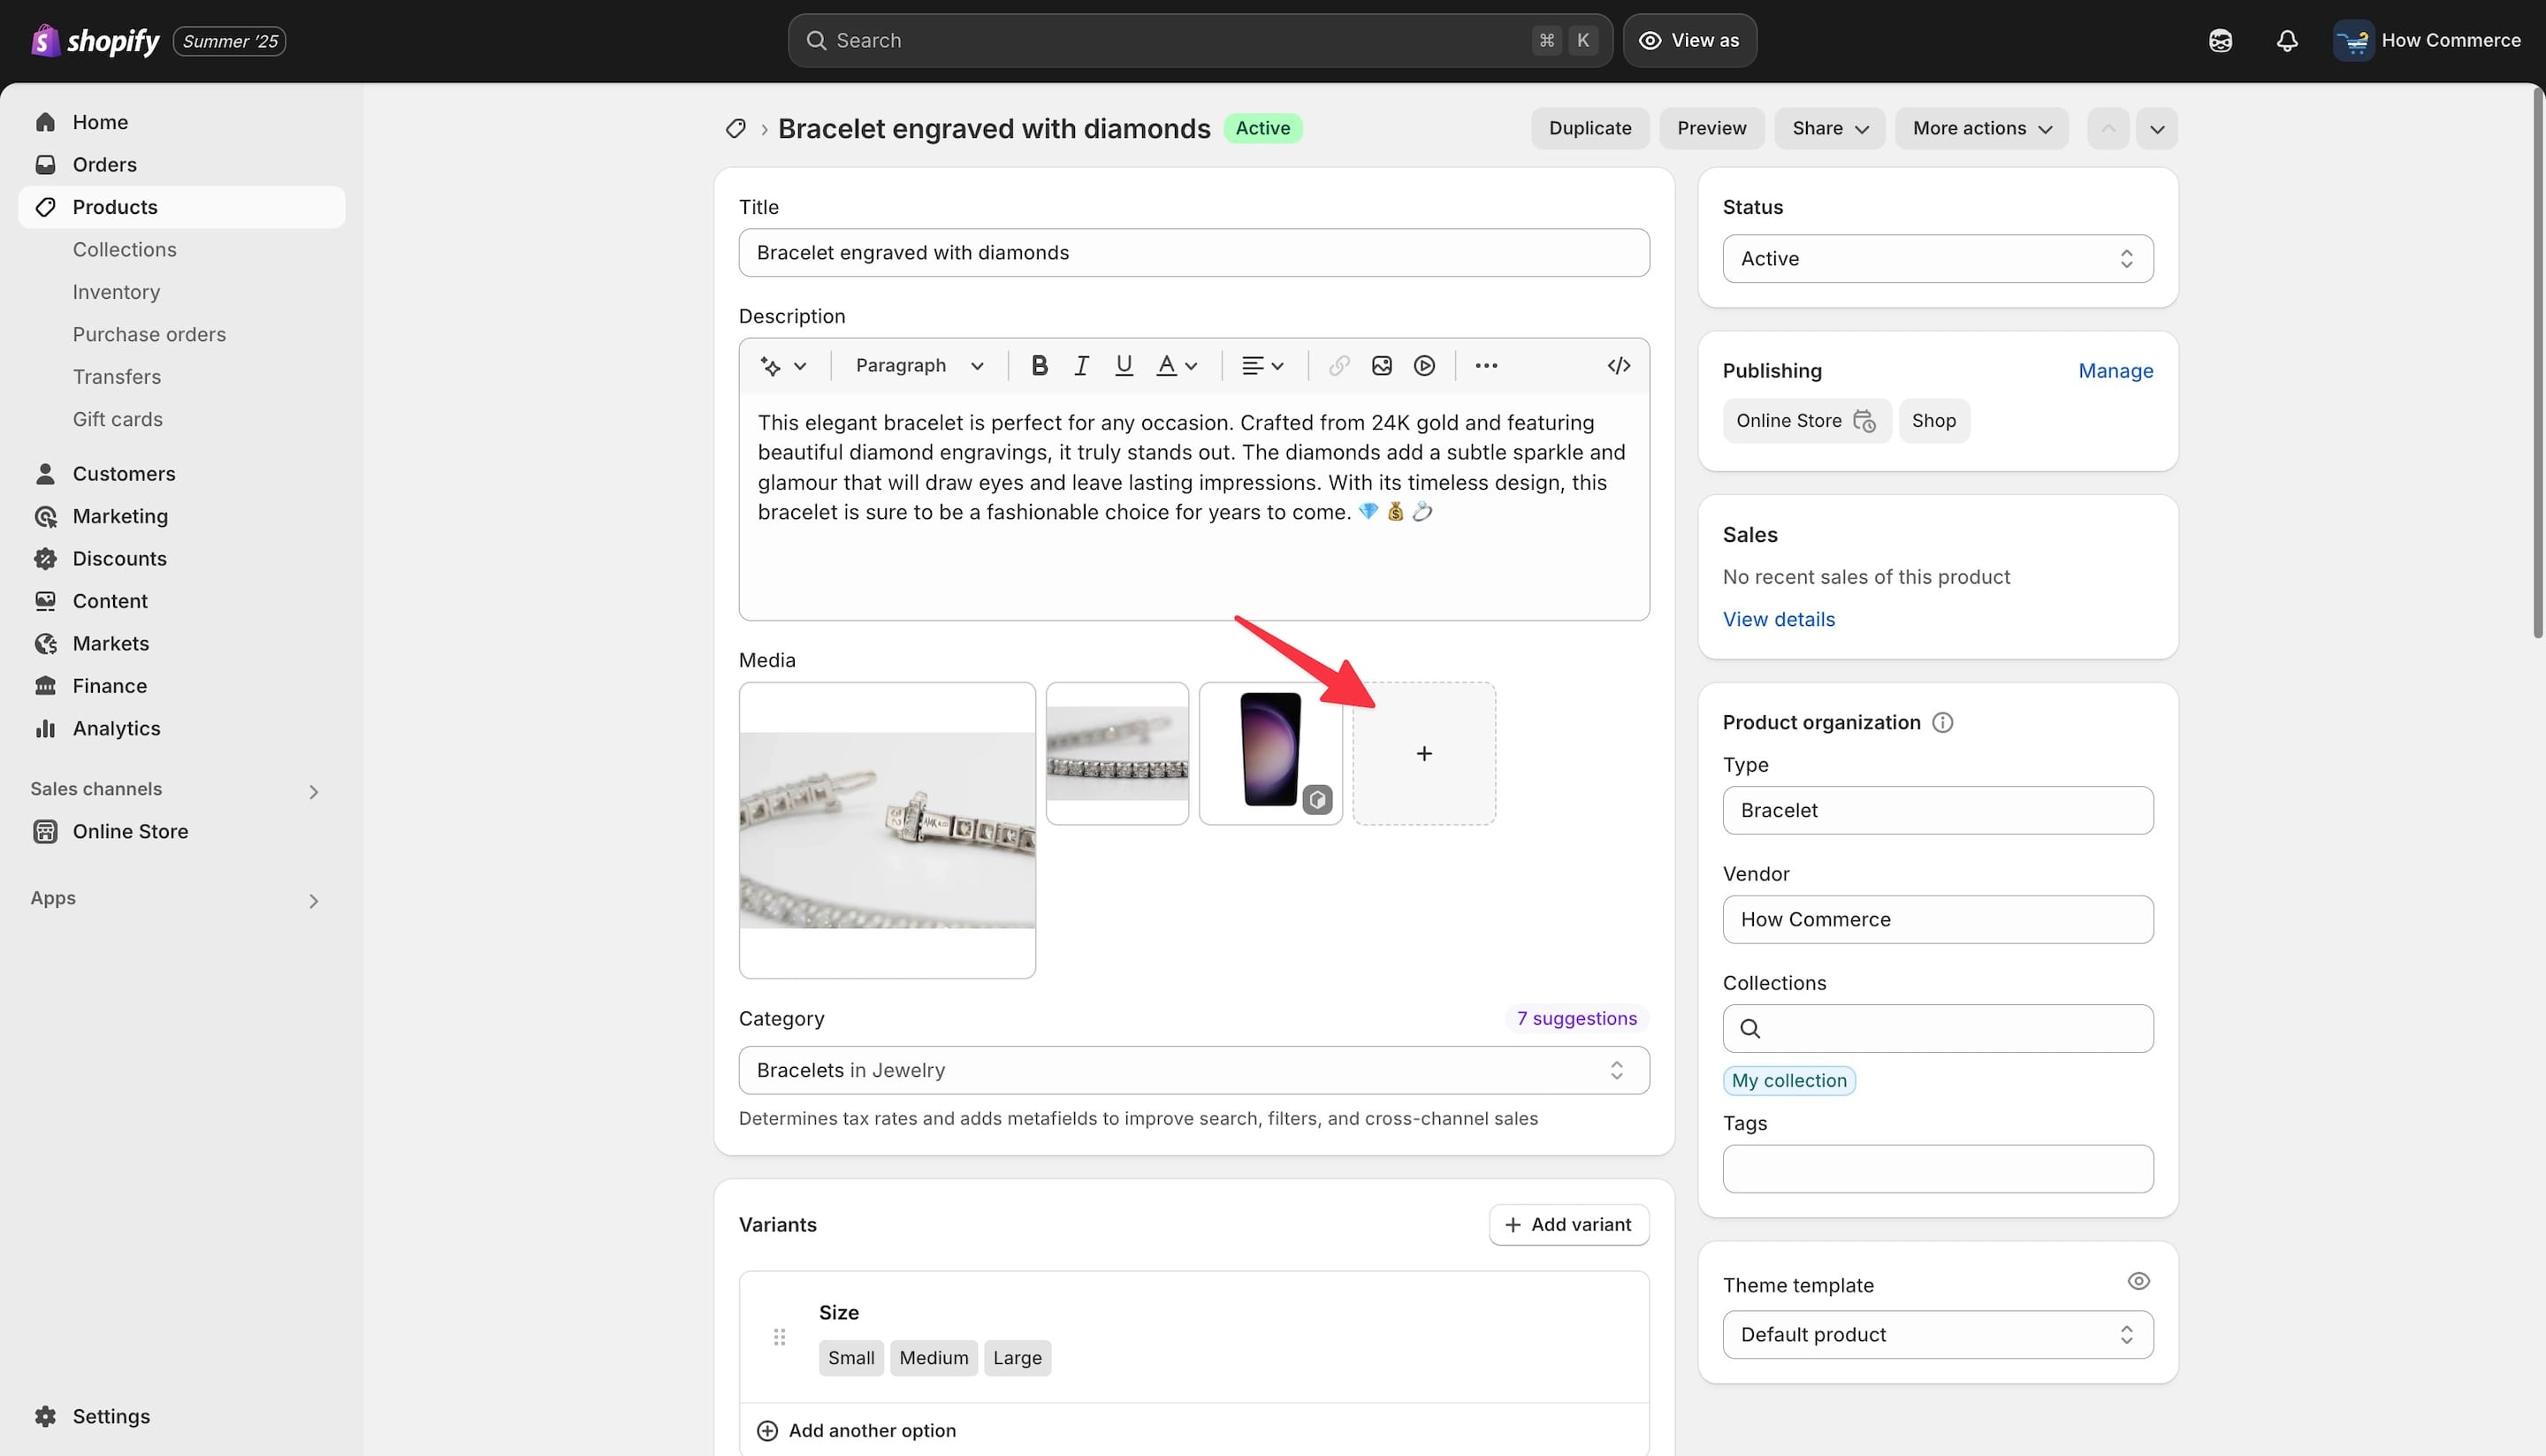This screenshot has width=2546, height=1456.
Task: Open the text alignment options
Action: pyautogui.click(x=1262, y=366)
